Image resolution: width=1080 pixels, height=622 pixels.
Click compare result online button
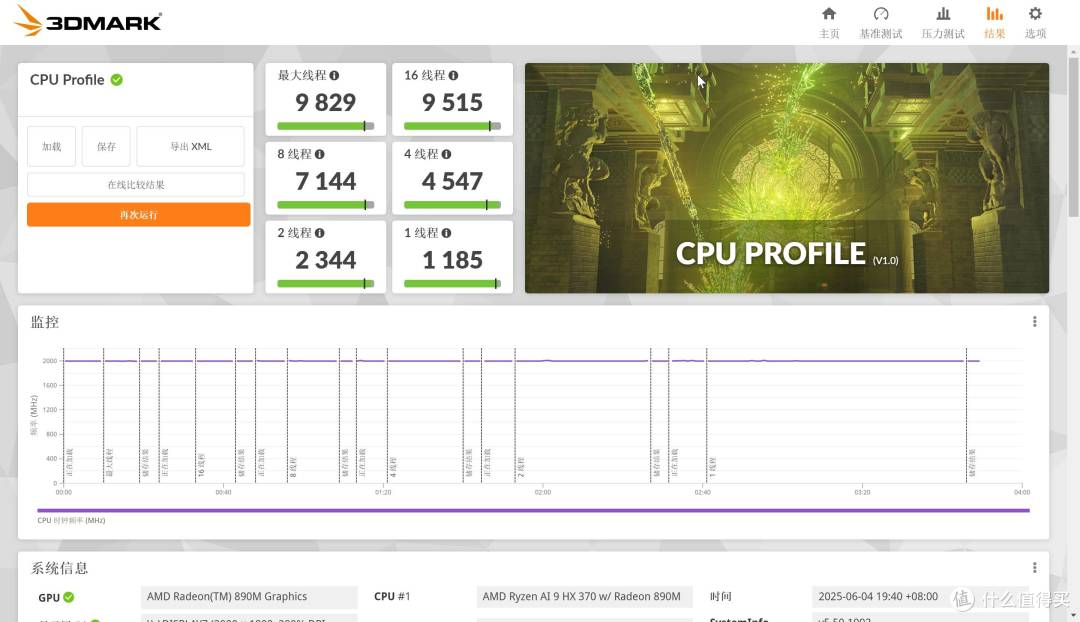(136, 185)
